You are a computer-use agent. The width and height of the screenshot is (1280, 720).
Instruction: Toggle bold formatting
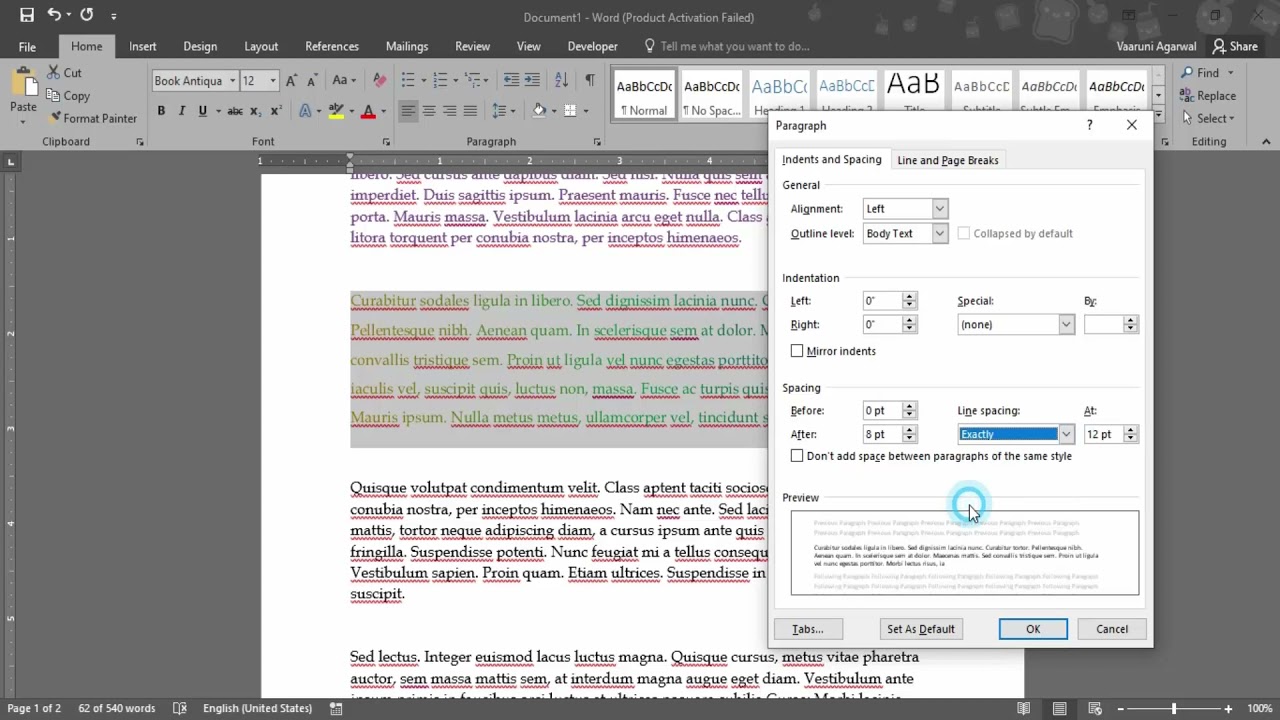point(161,111)
